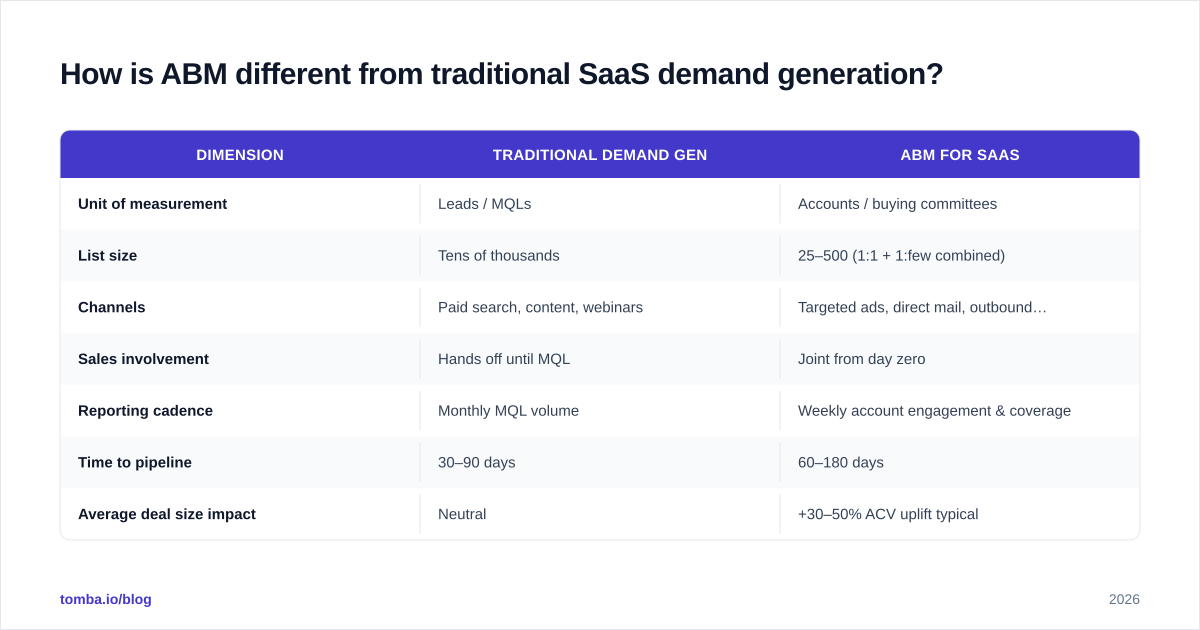Select the 'Channels' row label
Image resolution: width=1200 pixels, height=630 pixels.
tap(111, 308)
